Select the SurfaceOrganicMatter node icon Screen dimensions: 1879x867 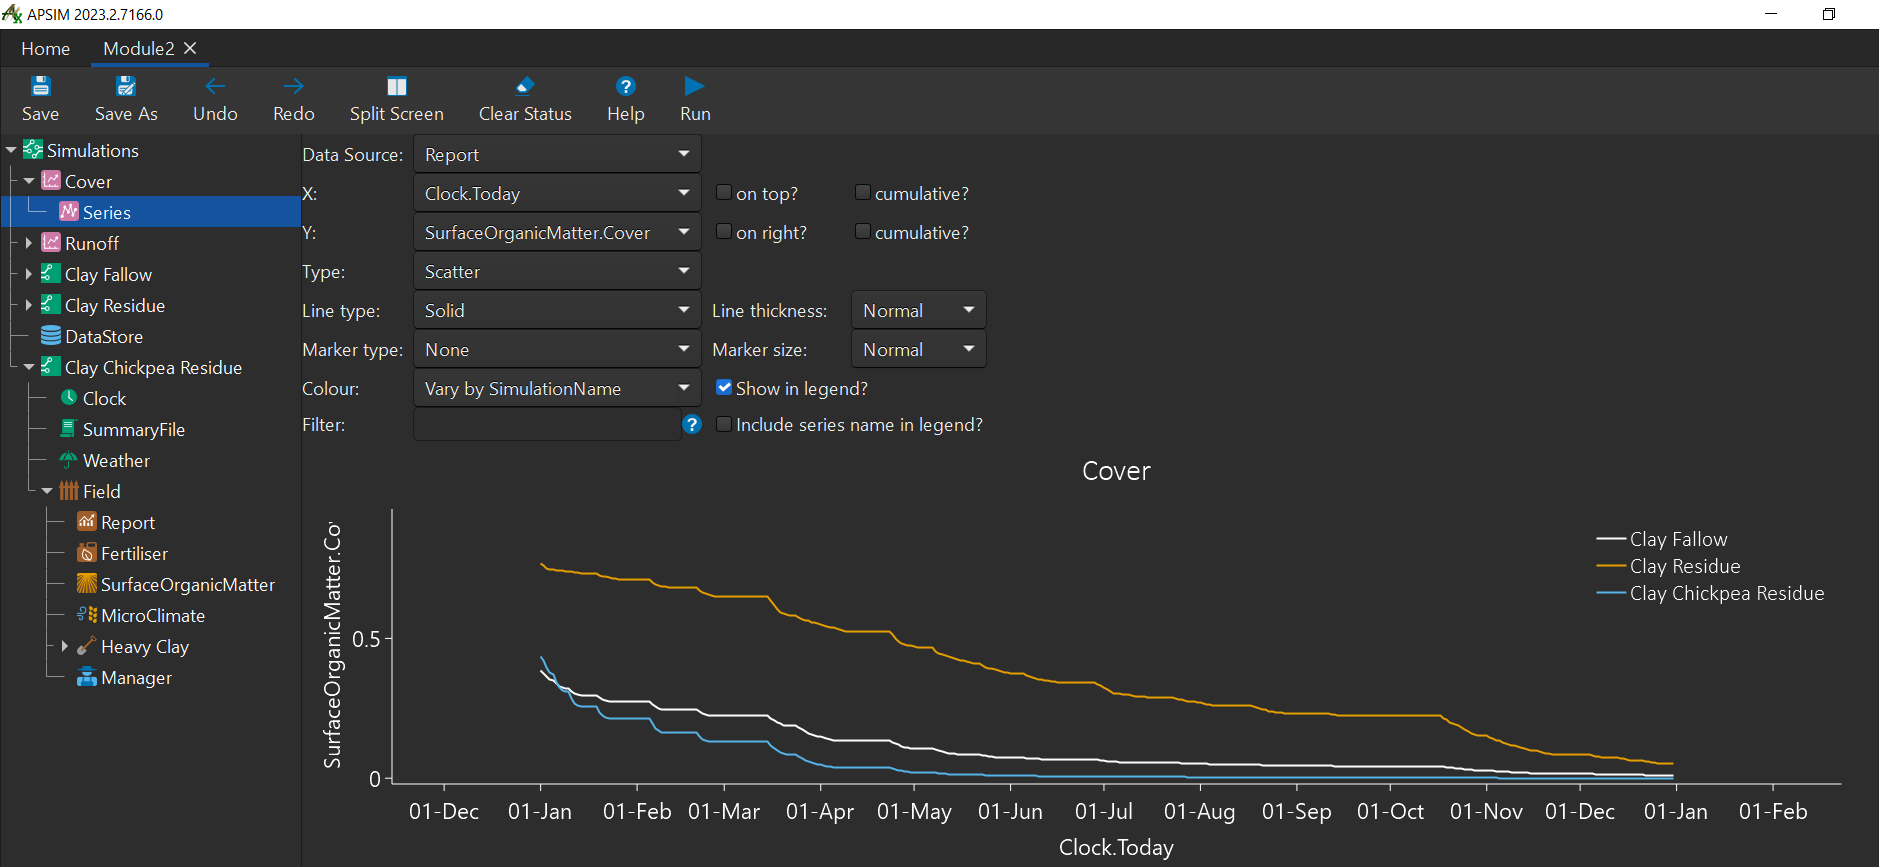87,584
